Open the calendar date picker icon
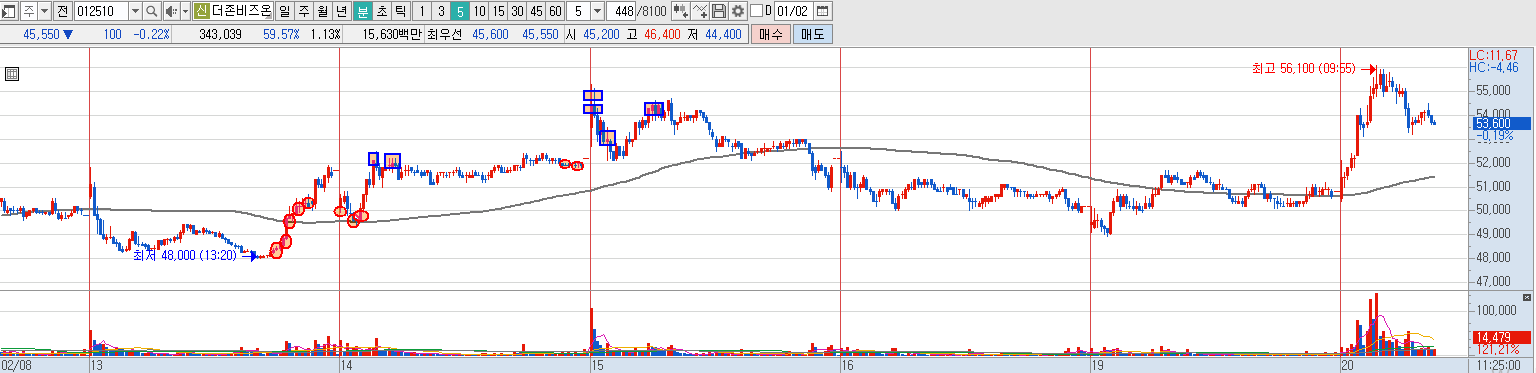 coord(822,11)
